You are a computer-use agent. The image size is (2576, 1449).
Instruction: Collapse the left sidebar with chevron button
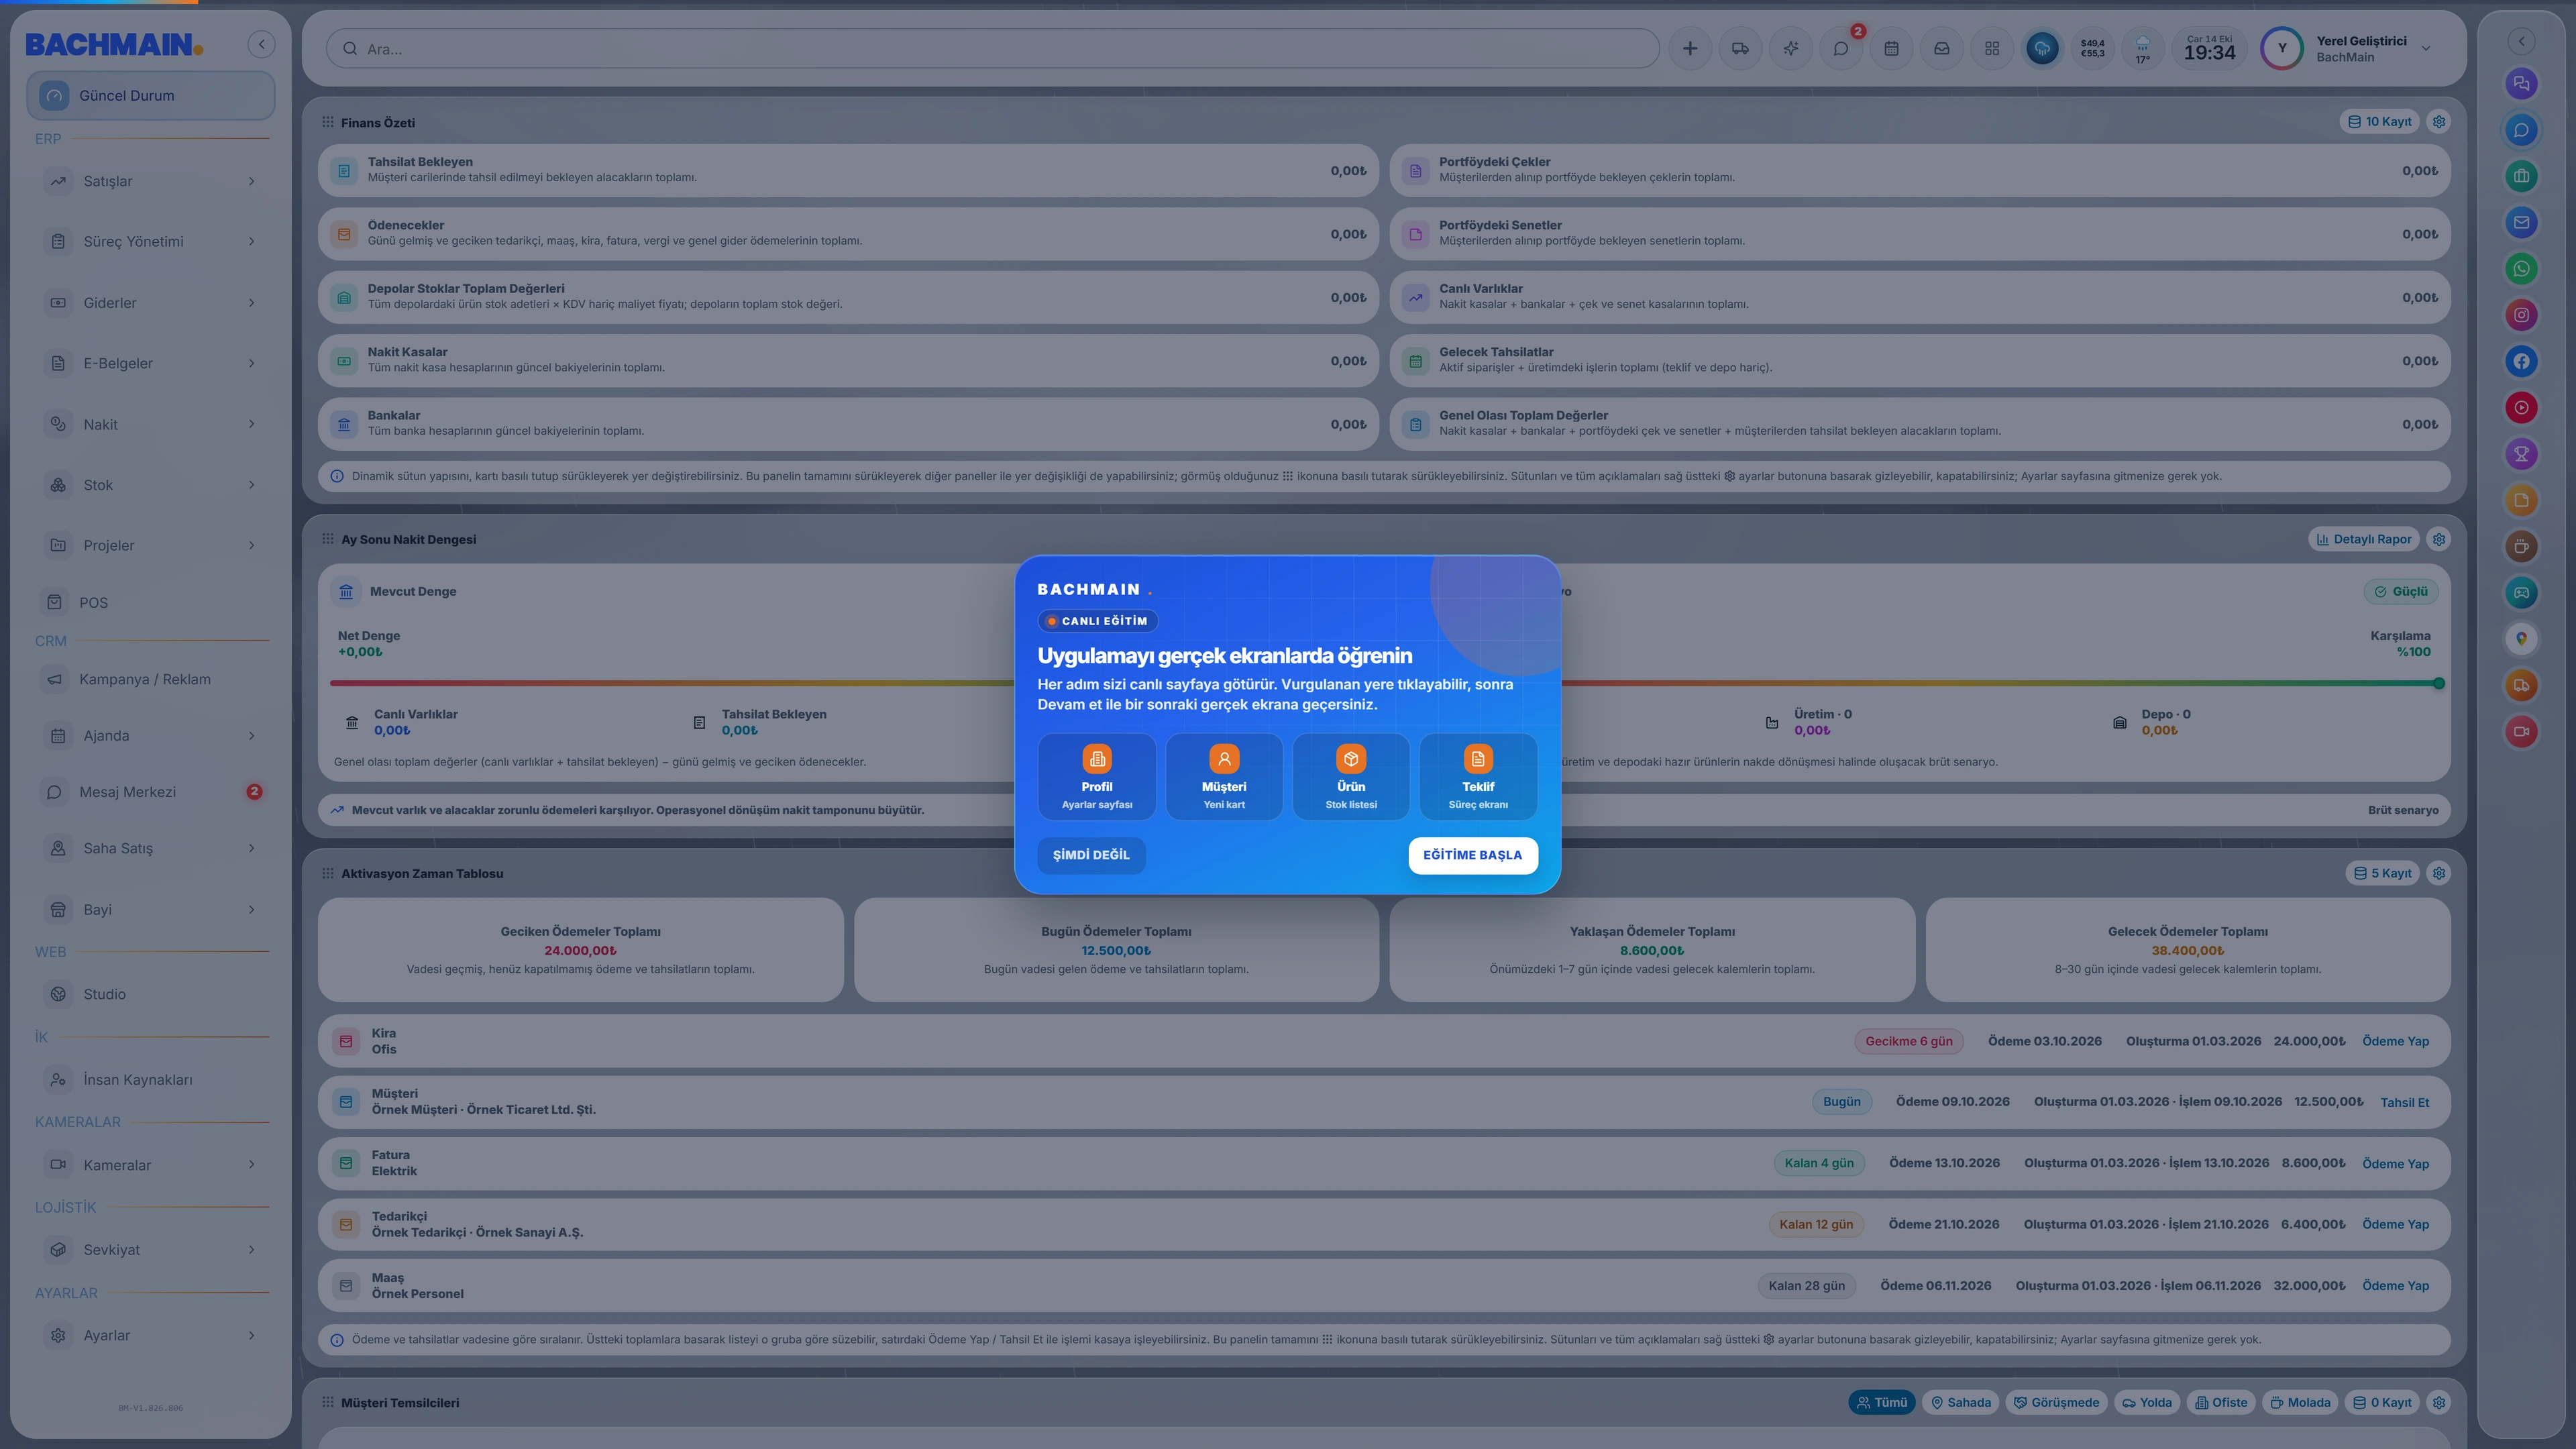(261, 44)
